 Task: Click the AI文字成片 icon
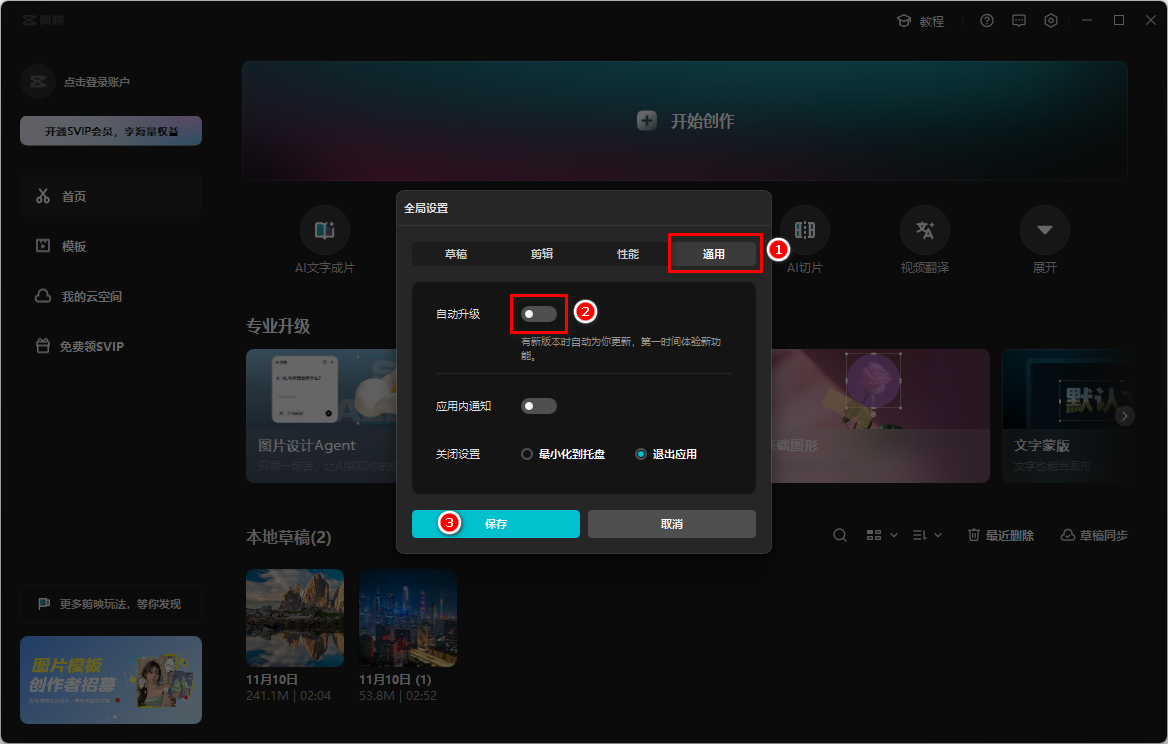[325, 231]
